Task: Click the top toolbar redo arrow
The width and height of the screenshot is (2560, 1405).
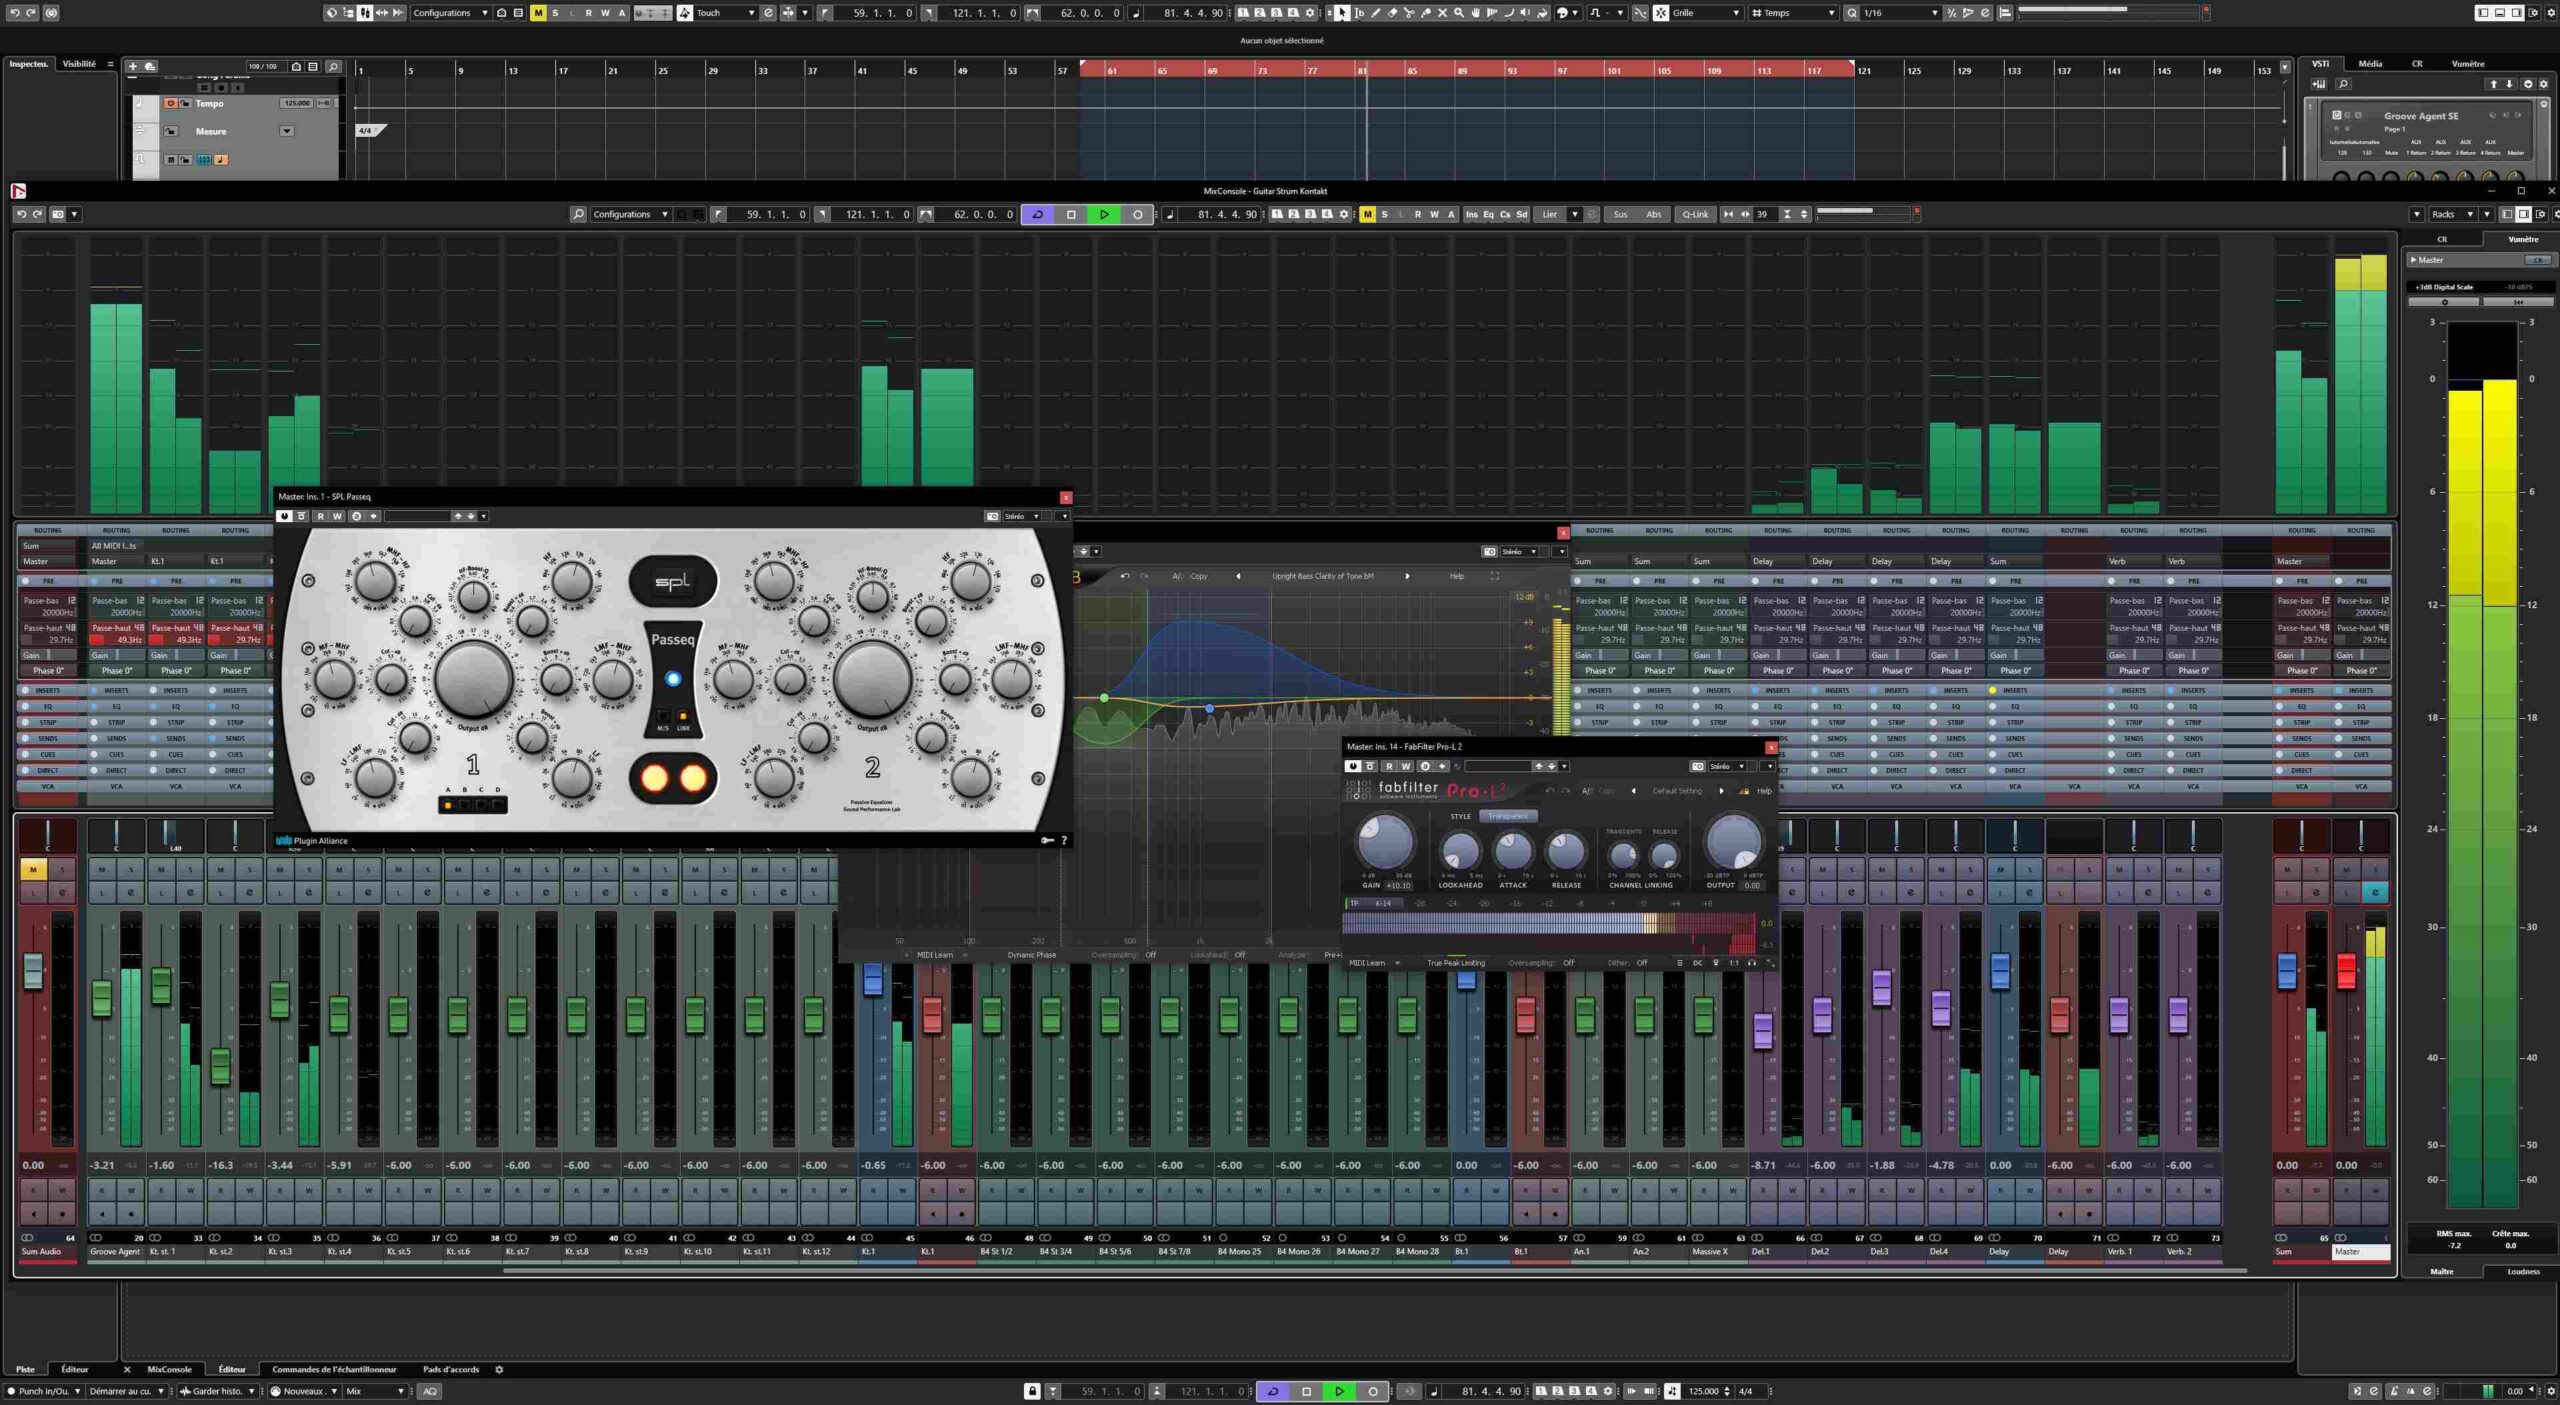Action: click(31, 13)
